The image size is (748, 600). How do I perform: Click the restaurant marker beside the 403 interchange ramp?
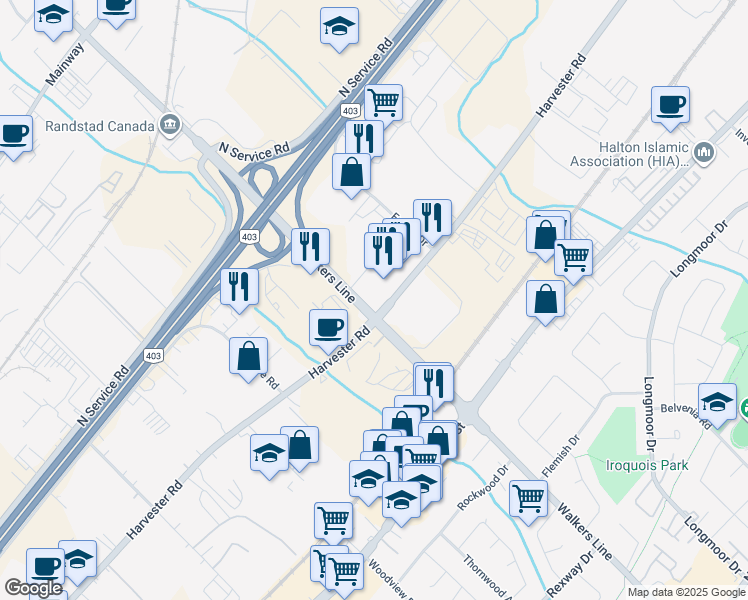239,290
